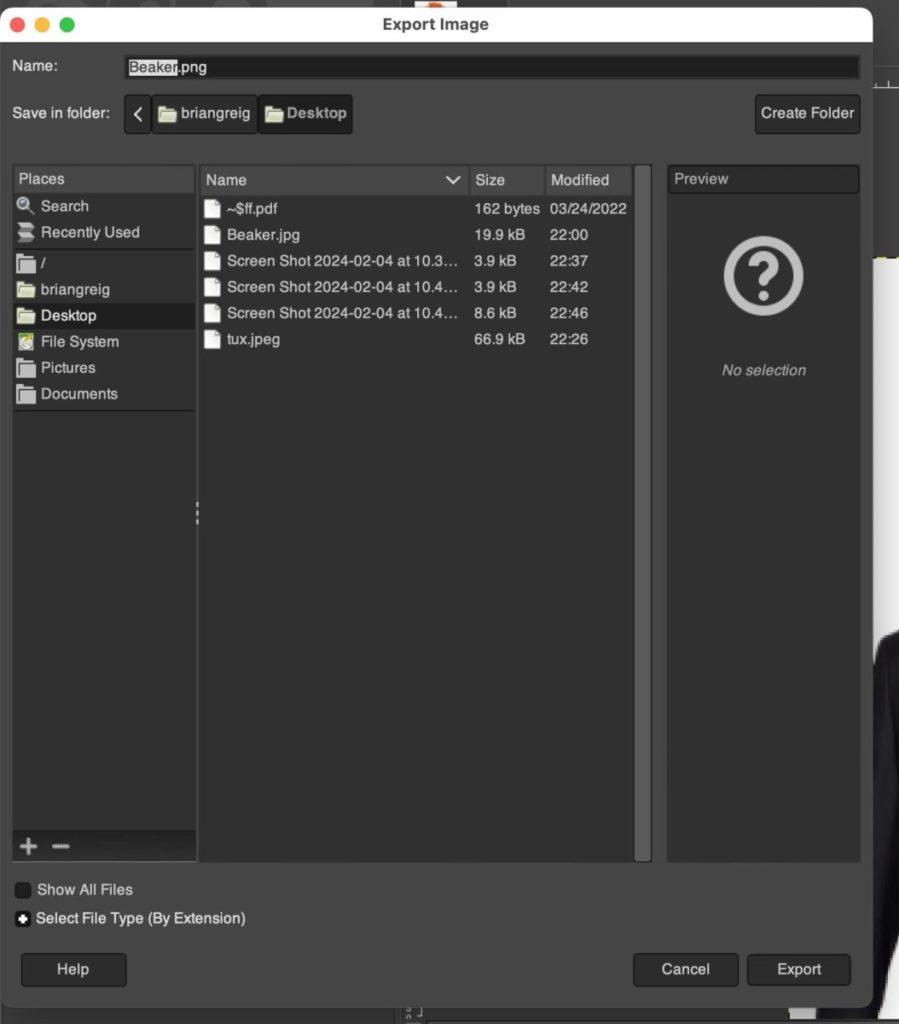
Task: Click the Search magnifier icon in Places
Action: tap(26, 206)
